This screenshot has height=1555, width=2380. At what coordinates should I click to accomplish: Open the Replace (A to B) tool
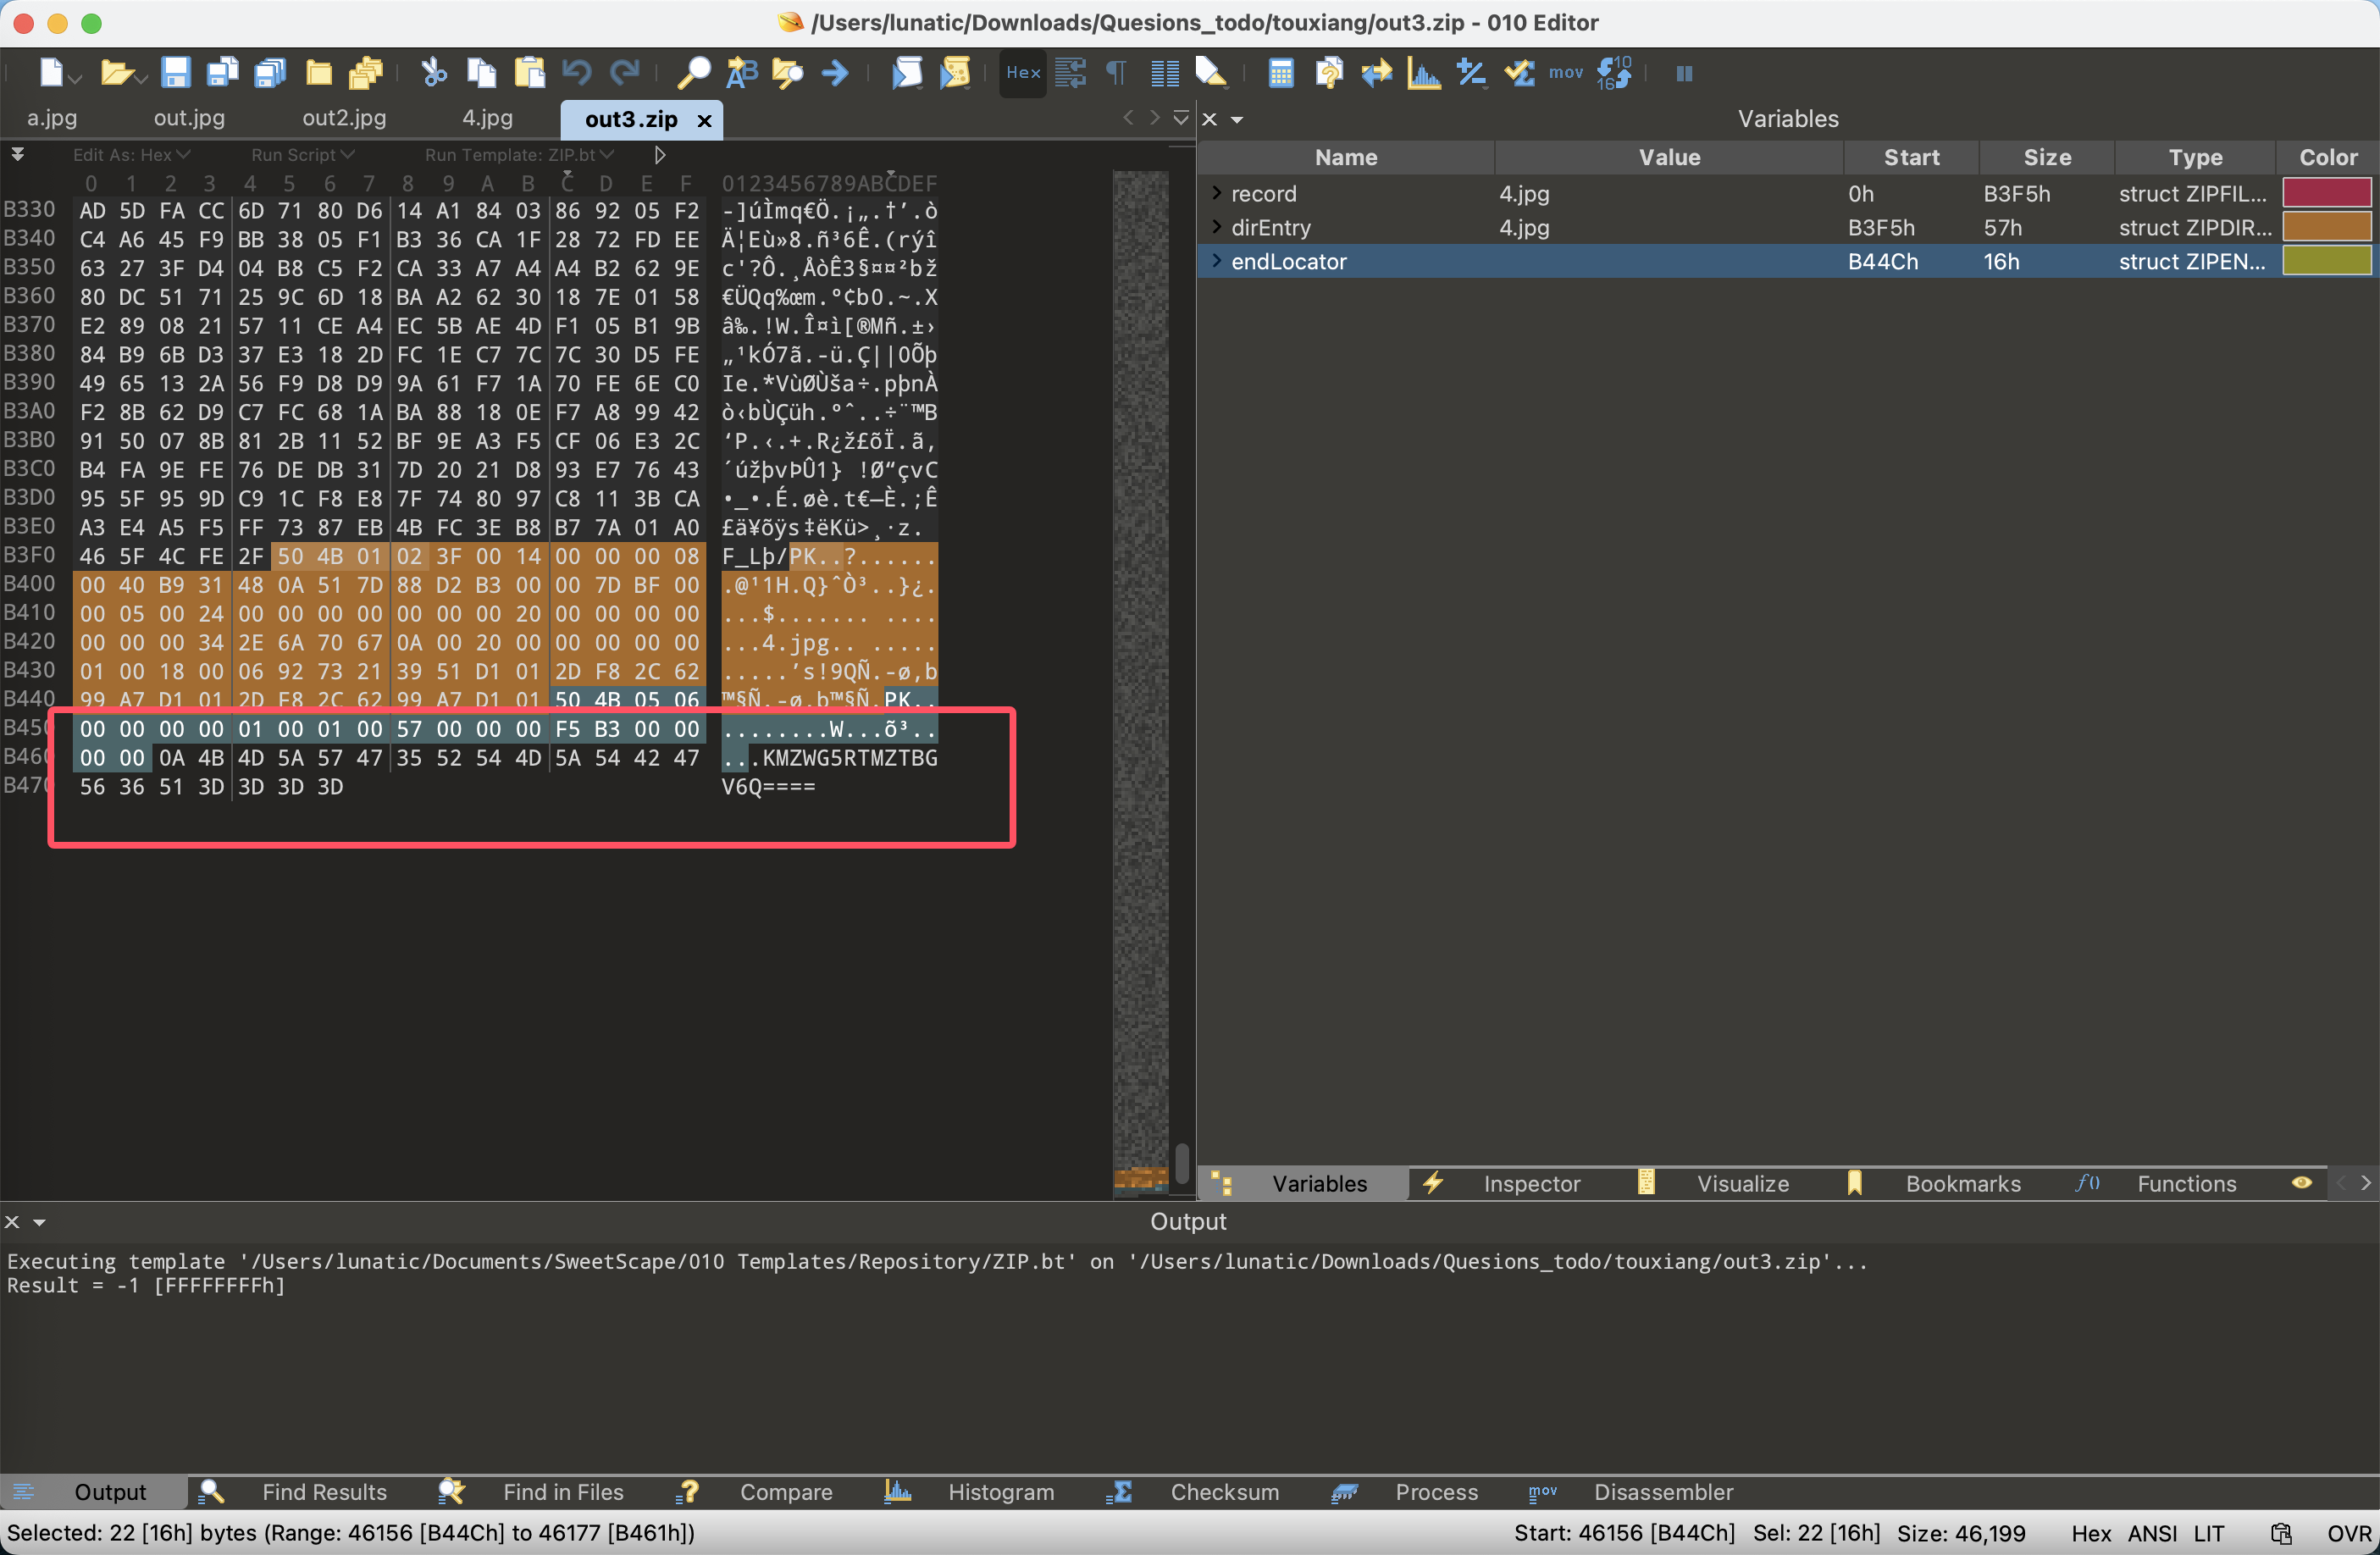[x=741, y=73]
